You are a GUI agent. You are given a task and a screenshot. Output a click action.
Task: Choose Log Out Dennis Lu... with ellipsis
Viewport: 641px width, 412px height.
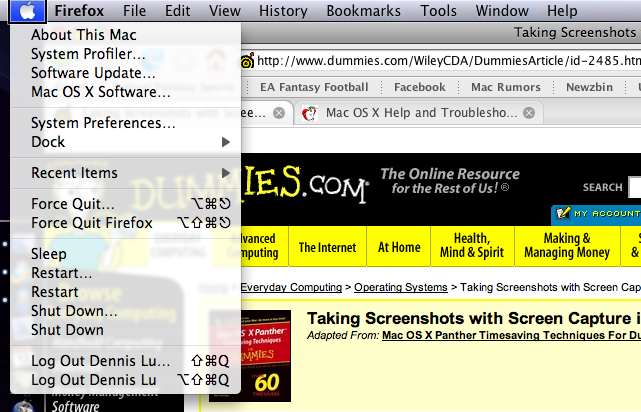pos(125,361)
